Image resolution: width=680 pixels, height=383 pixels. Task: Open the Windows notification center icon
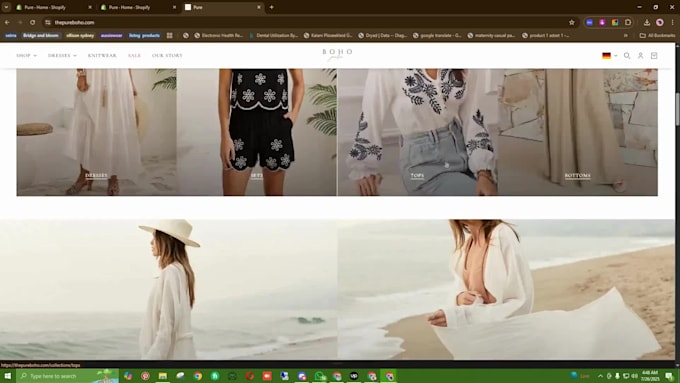[x=669, y=376]
